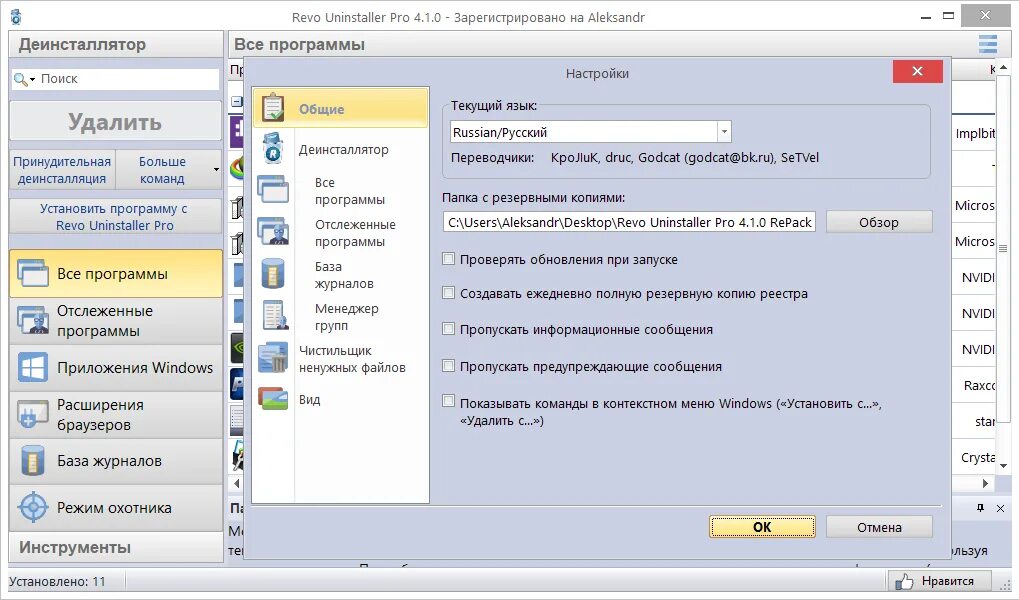The image size is (1019, 600).
Task: Click the Режим охотника crosshair icon
Action: (x=33, y=507)
